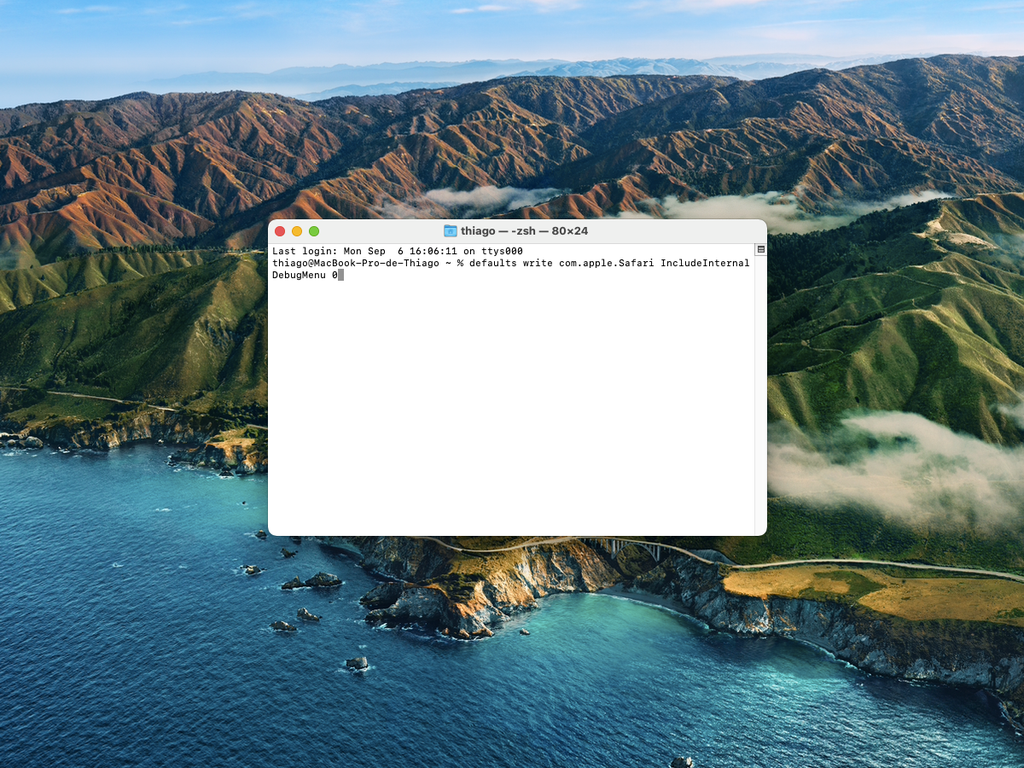1024x768 pixels.
Task: Click the Terminal text cursor block
Action: click(341, 276)
